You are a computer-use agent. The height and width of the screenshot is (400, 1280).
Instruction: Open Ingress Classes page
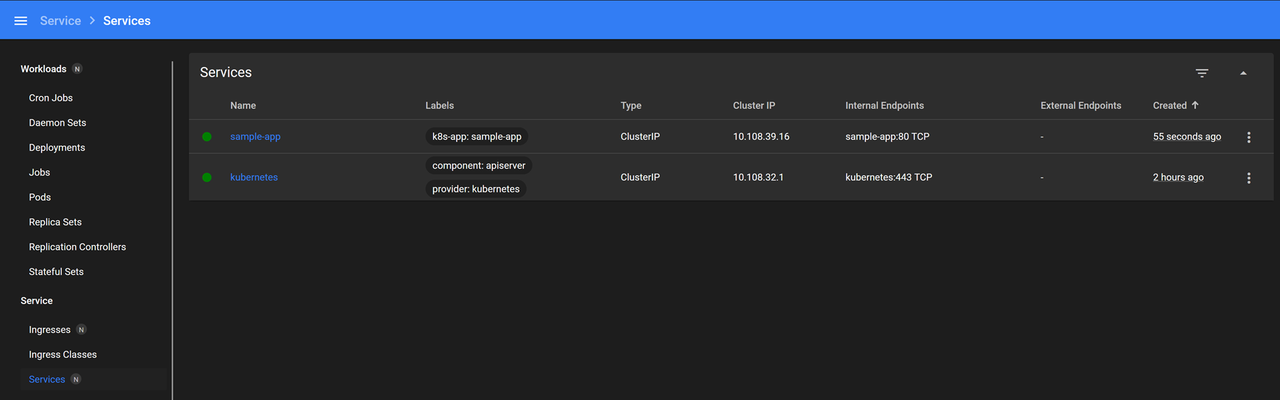pos(63,355)
